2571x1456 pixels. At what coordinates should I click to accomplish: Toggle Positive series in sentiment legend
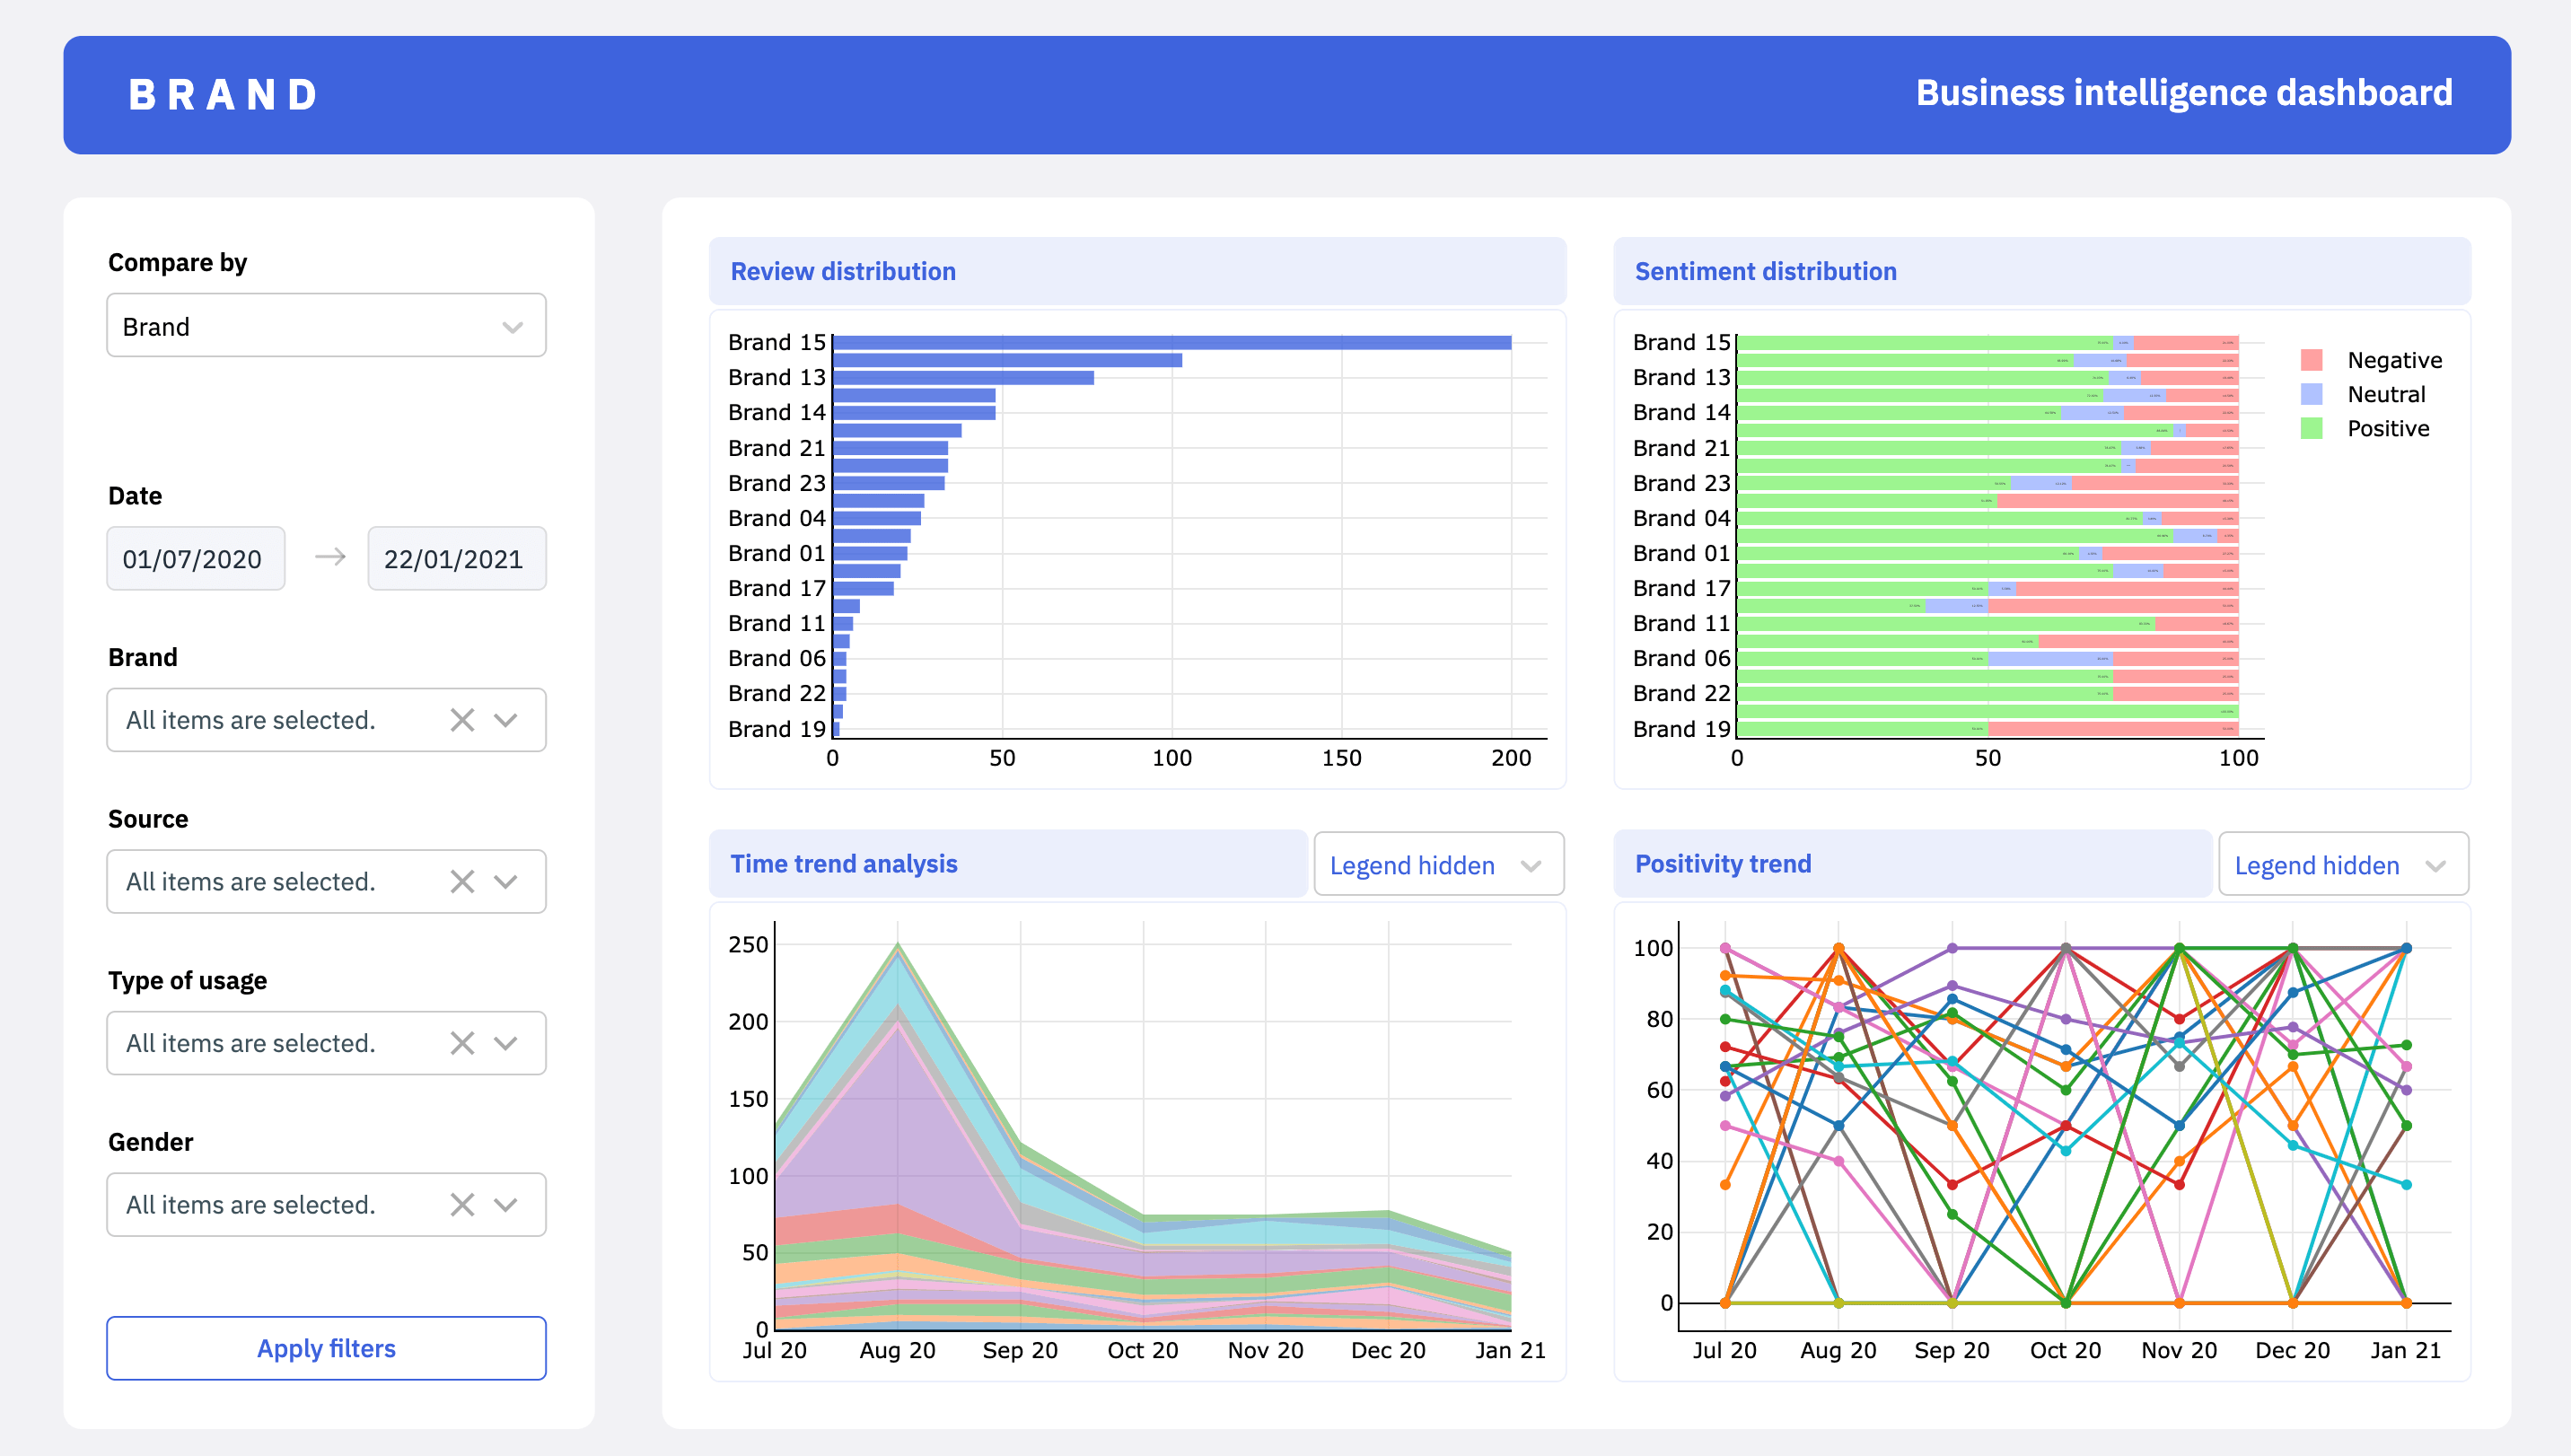click(x=2387, y=428)
